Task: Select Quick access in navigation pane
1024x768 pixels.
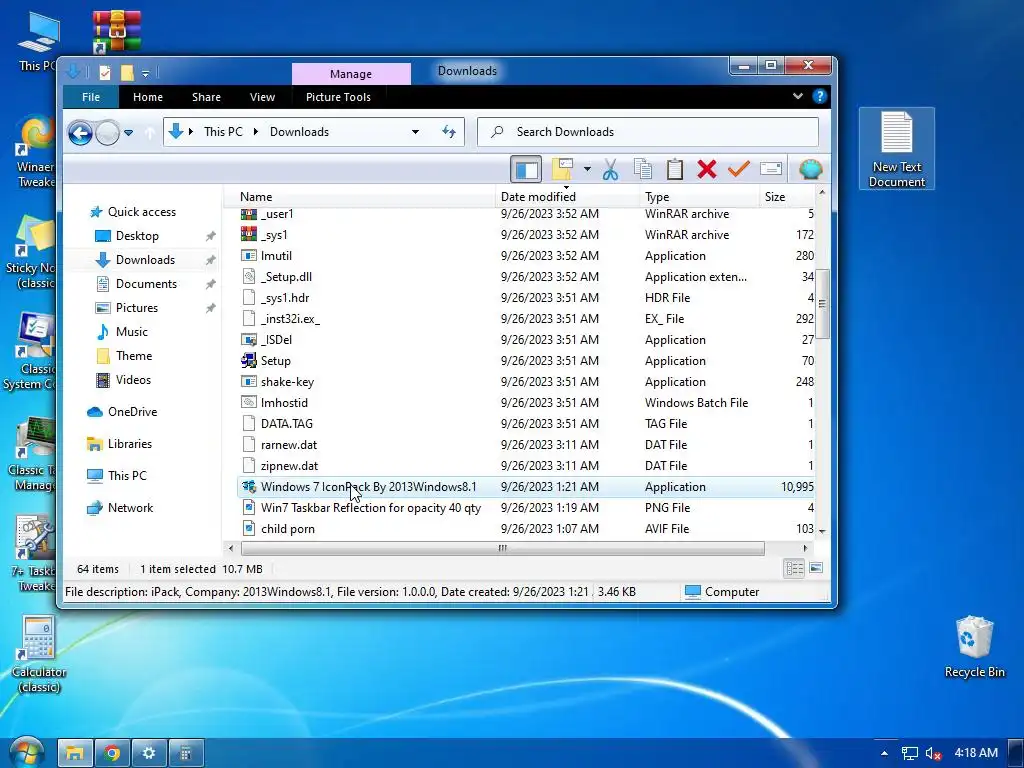Action: [x=141, y=212]
